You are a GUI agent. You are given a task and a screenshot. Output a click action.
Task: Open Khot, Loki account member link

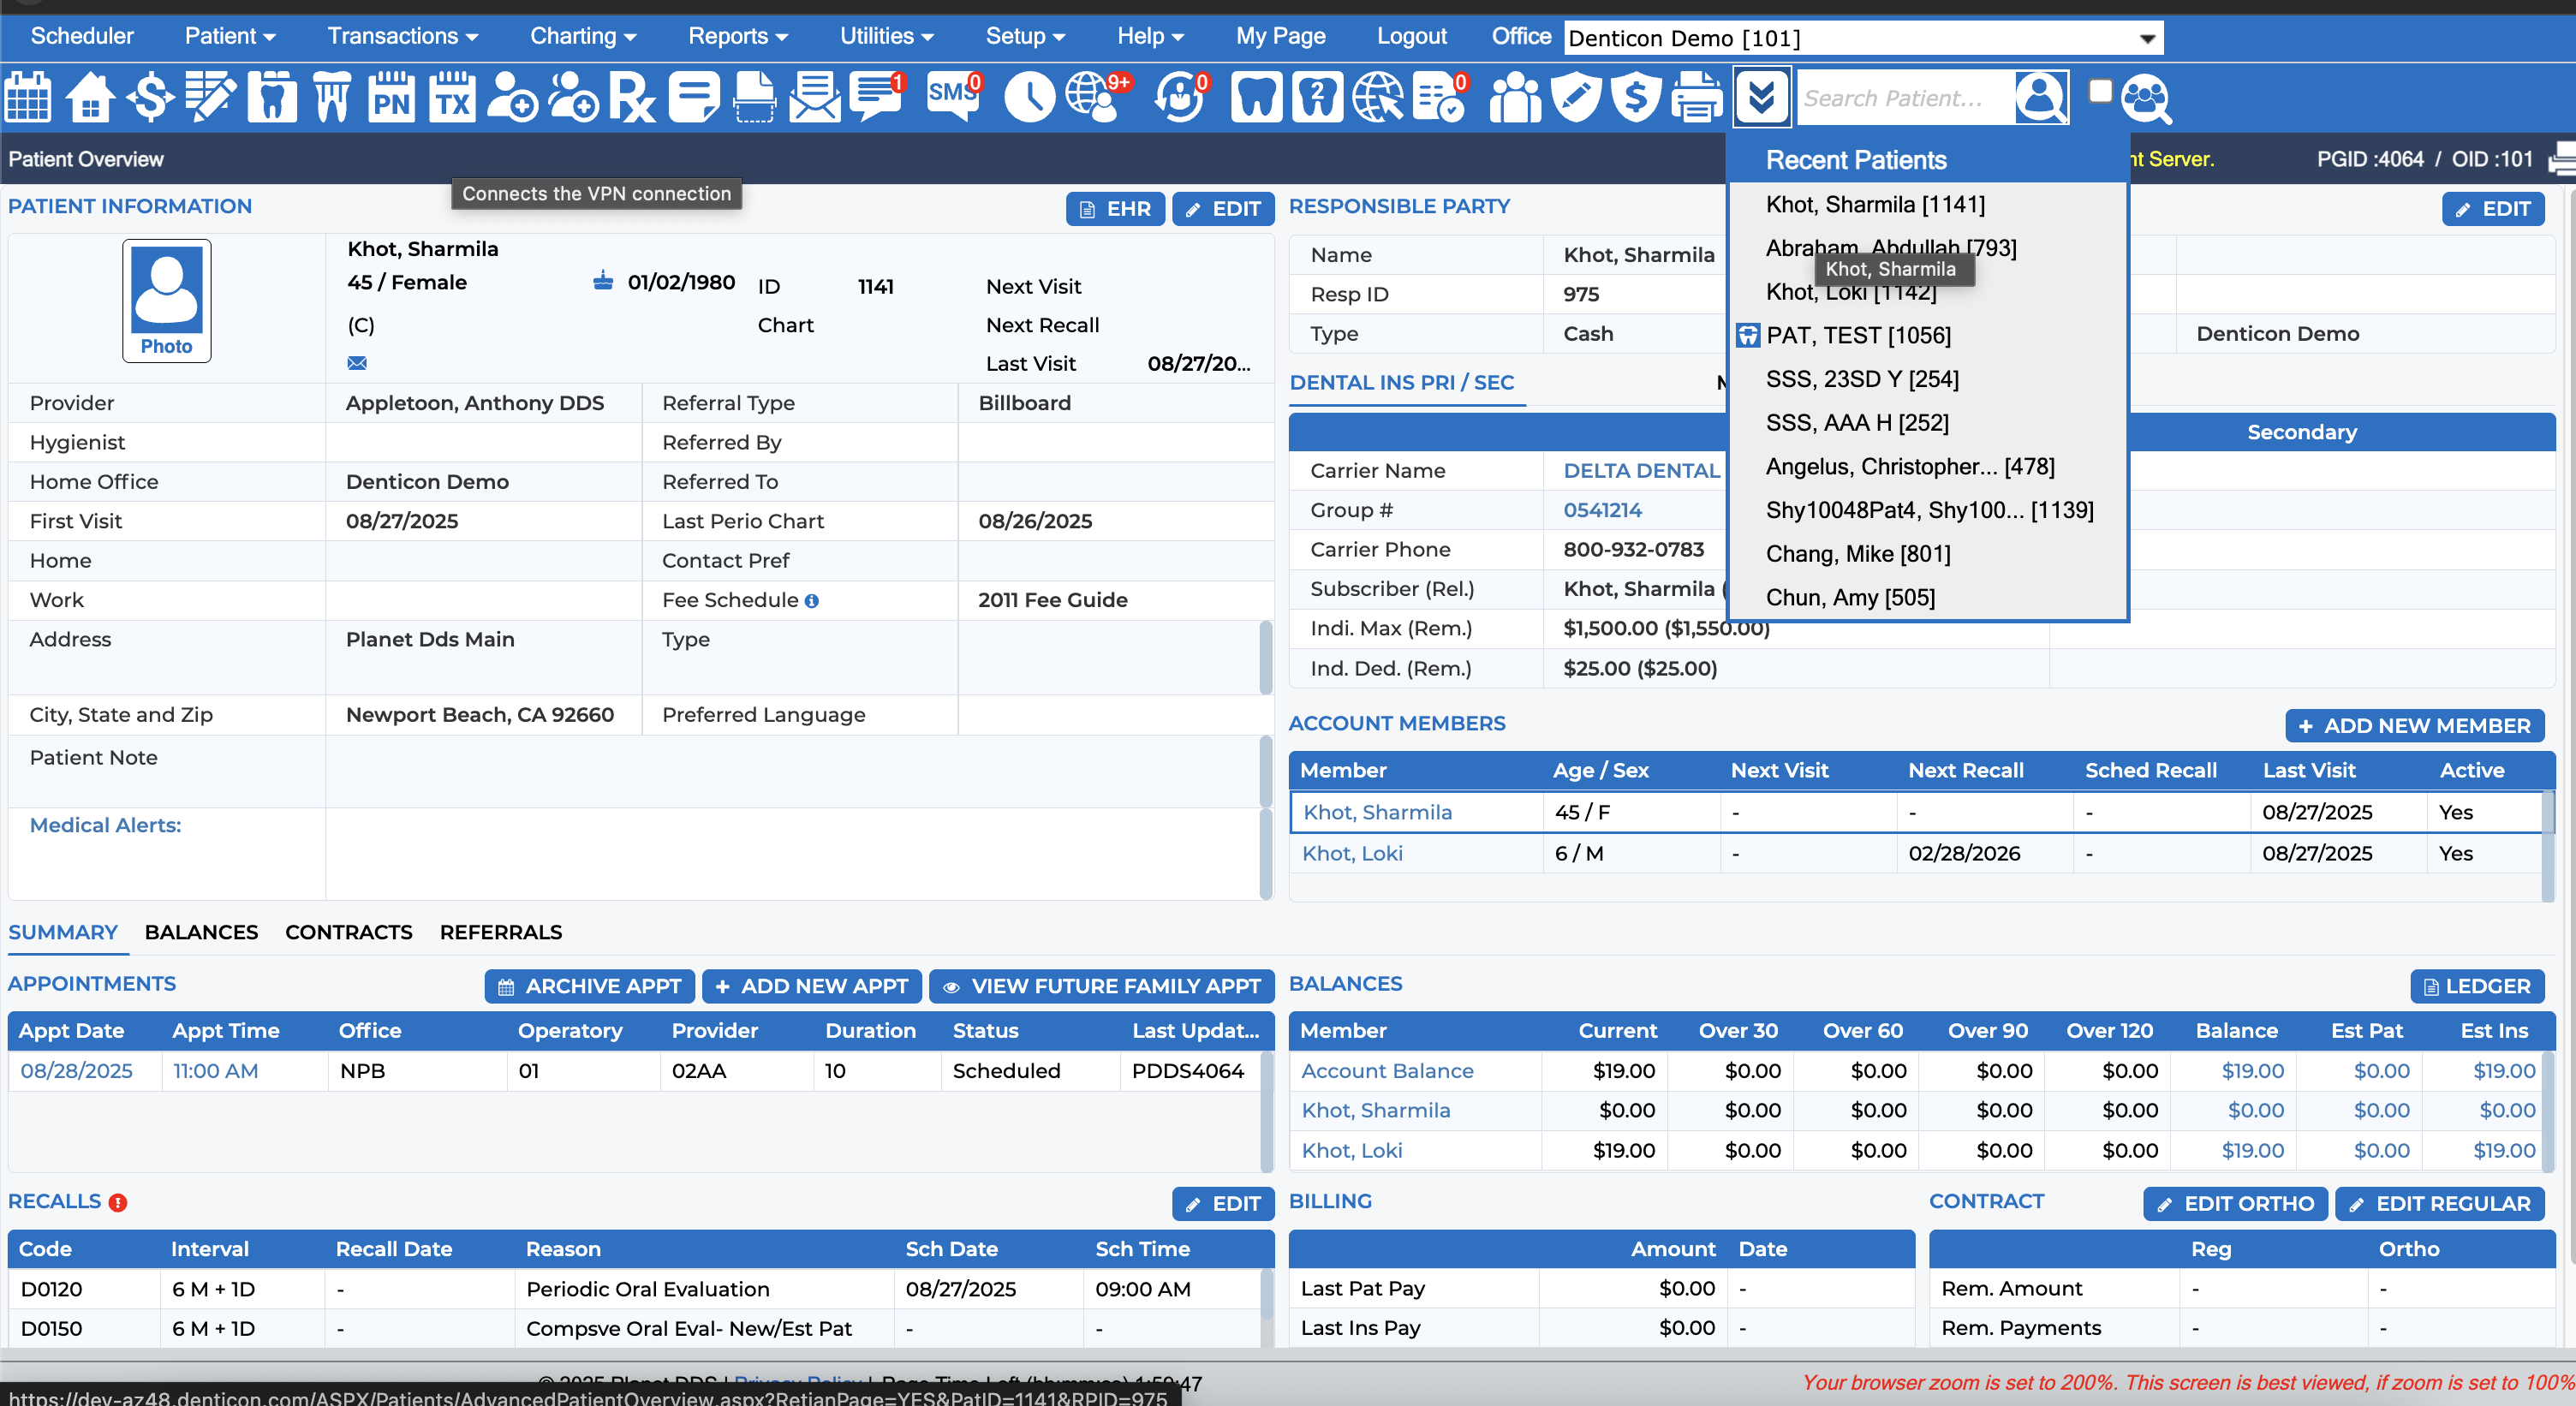(x=1352, y=853)
